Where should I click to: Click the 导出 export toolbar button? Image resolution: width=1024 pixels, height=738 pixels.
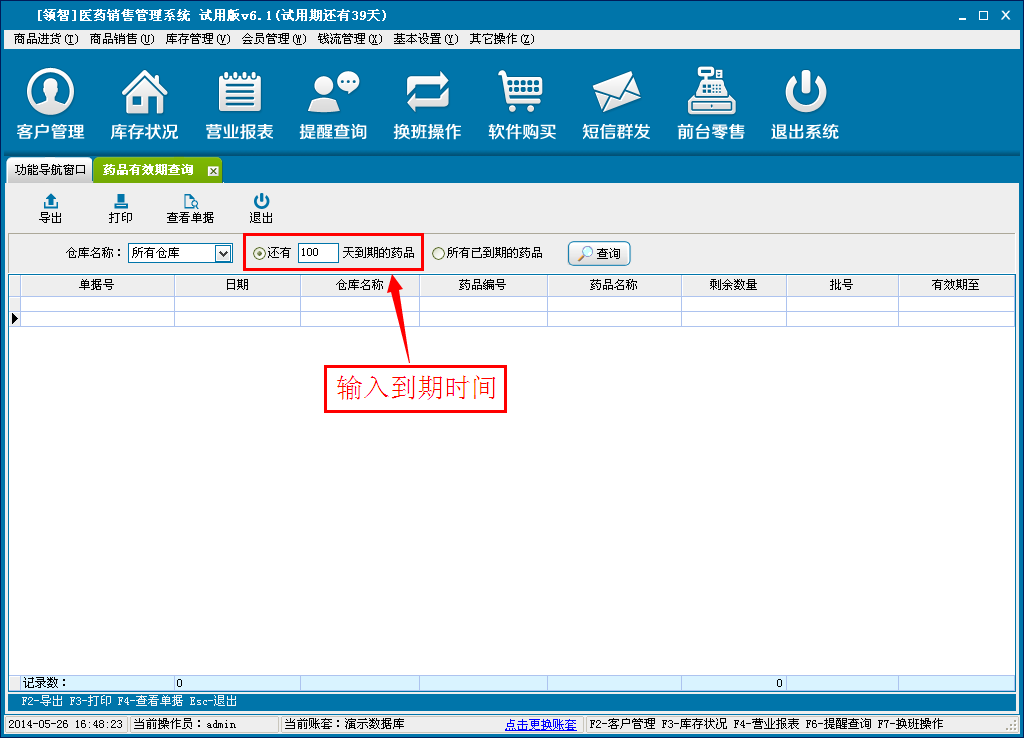(x=50, y=208)
